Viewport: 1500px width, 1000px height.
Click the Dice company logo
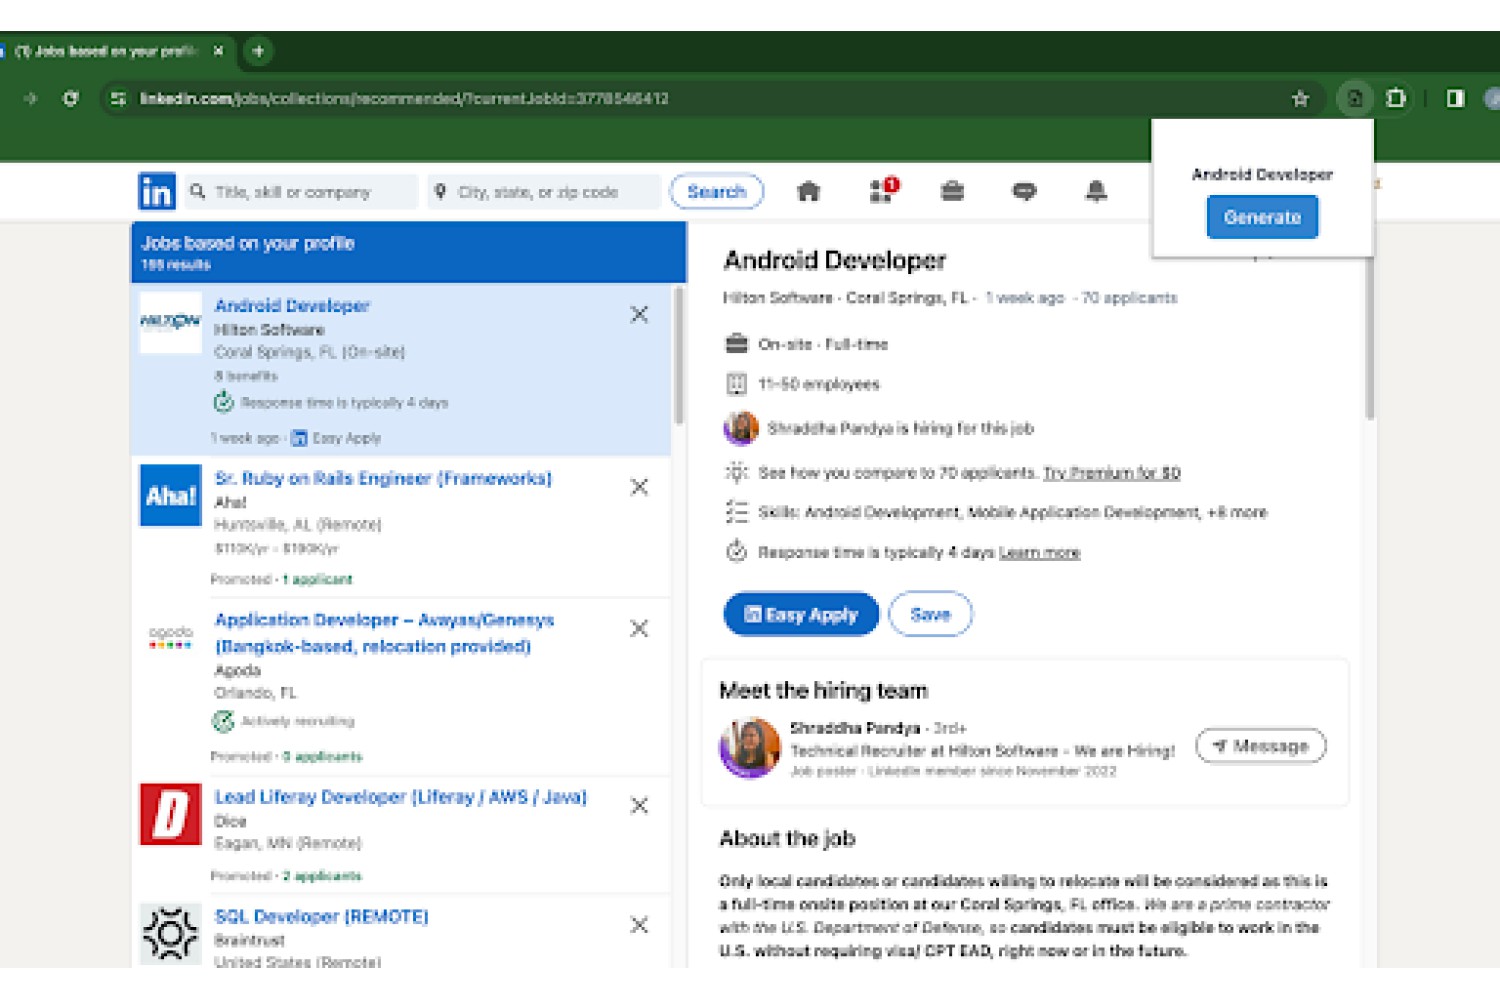[170, 814]
